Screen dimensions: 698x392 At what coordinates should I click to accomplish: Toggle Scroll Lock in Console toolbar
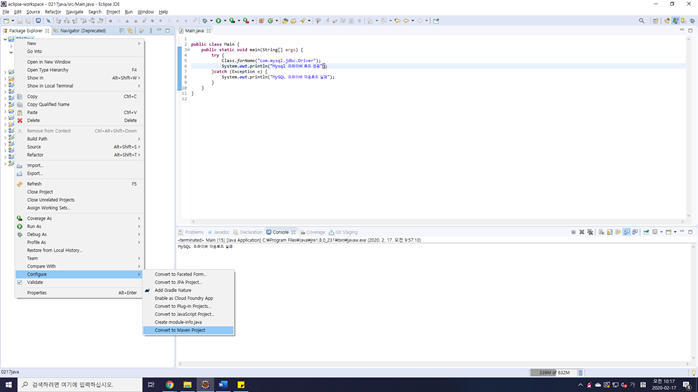click(610, 232)
